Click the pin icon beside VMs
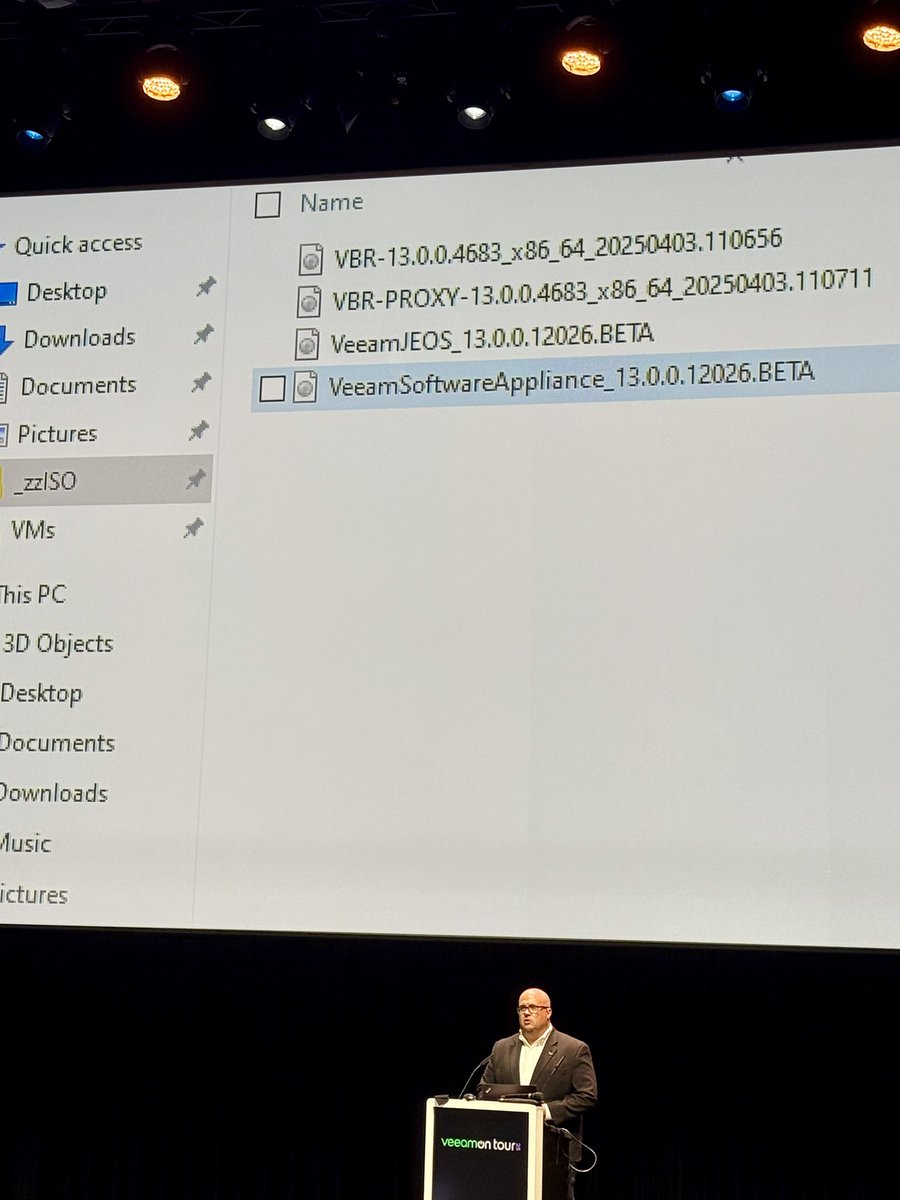The image size is (900, 1200). [x=193, y=529]
